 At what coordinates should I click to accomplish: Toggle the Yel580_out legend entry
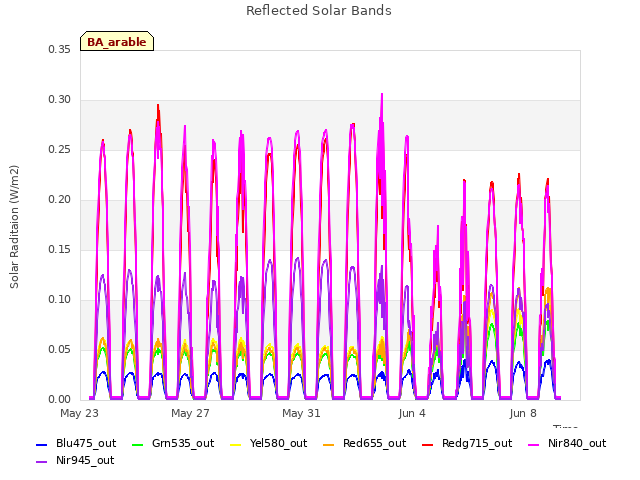click(x=269, y=444)
